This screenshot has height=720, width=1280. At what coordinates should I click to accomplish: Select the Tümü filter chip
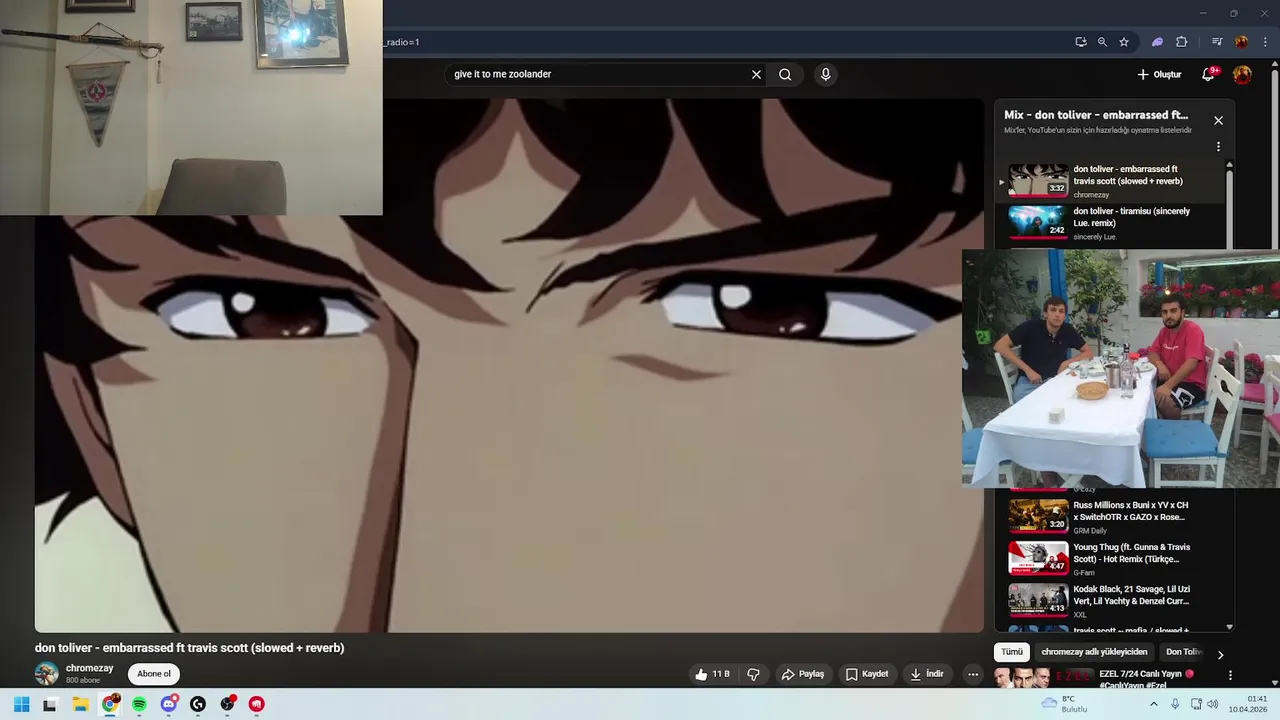(1012, 652)
